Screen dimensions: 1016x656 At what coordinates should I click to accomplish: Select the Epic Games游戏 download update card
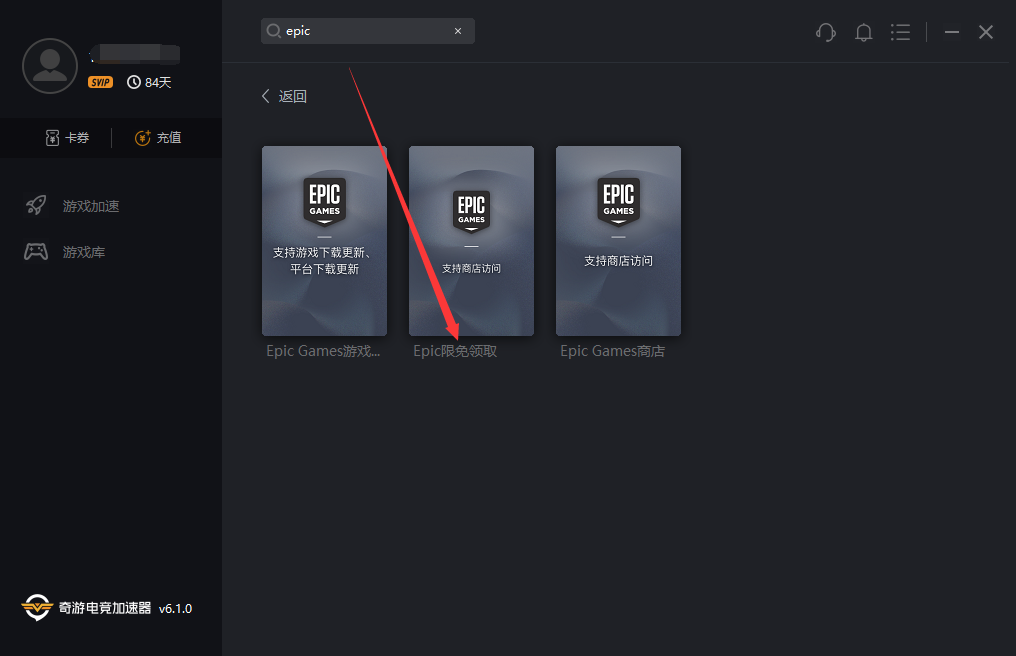click(324, 241)
